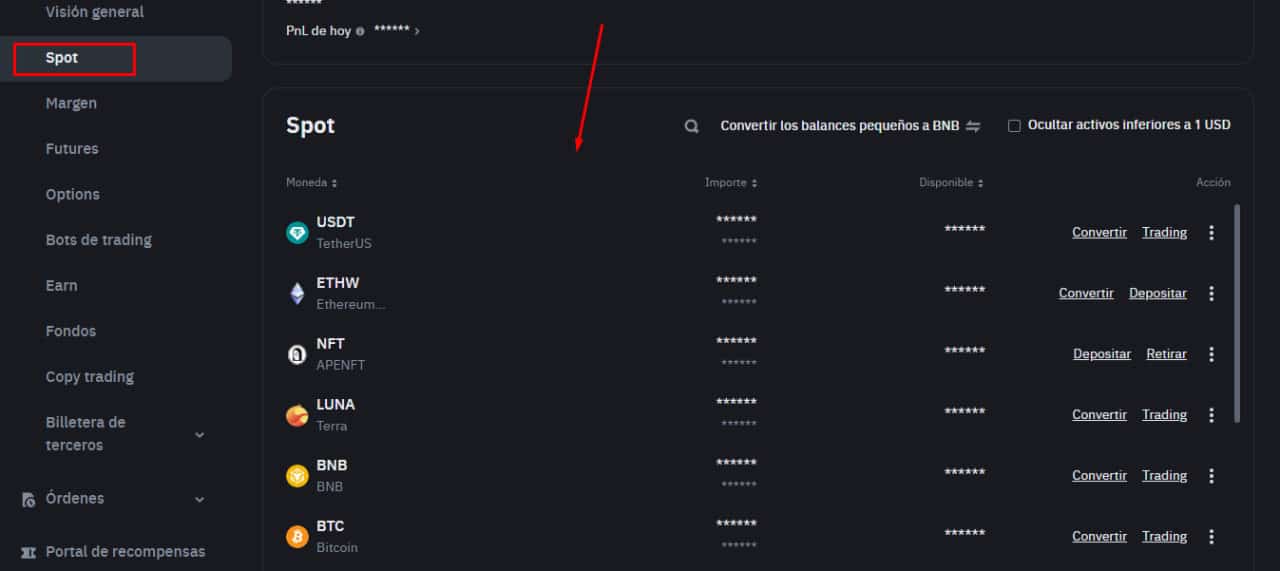Open more options menu for LUNA row
This screenshot has width=1280, height=571.
pos(1211,415)
